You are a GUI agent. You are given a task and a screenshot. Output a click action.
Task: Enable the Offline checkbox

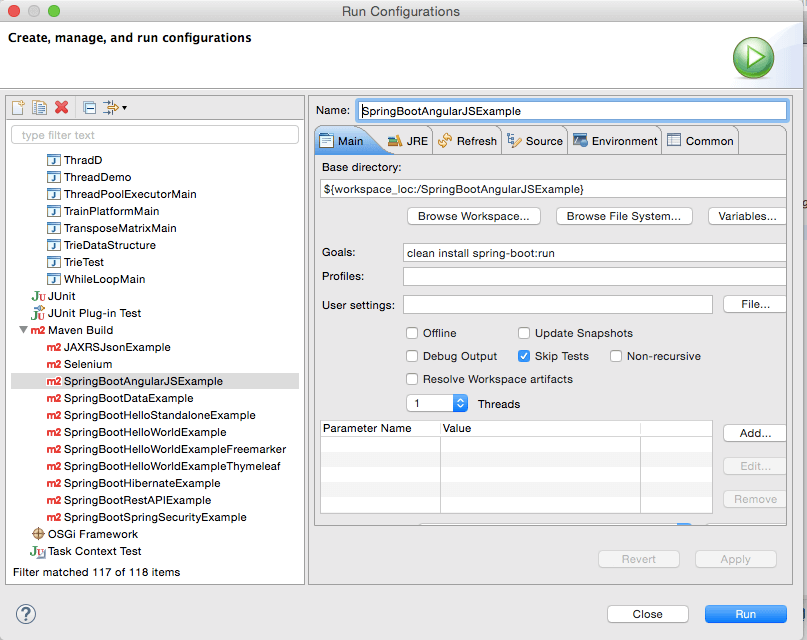click(412, 333)
